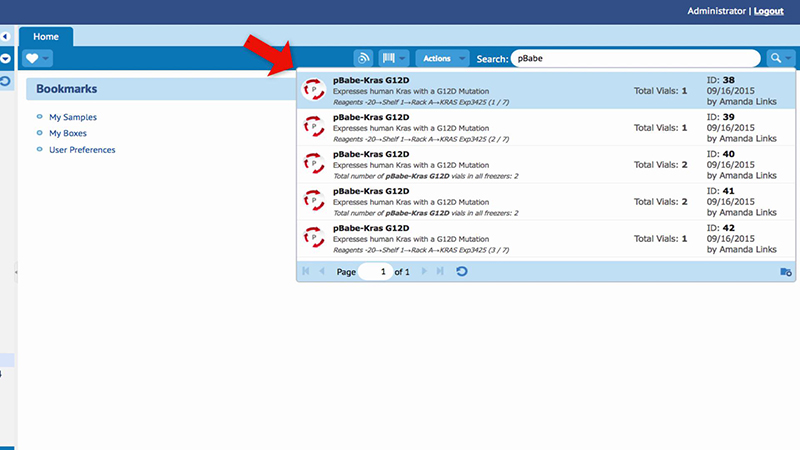Open My Samples bookmark

pyautogui.click(x=73, y=117)
